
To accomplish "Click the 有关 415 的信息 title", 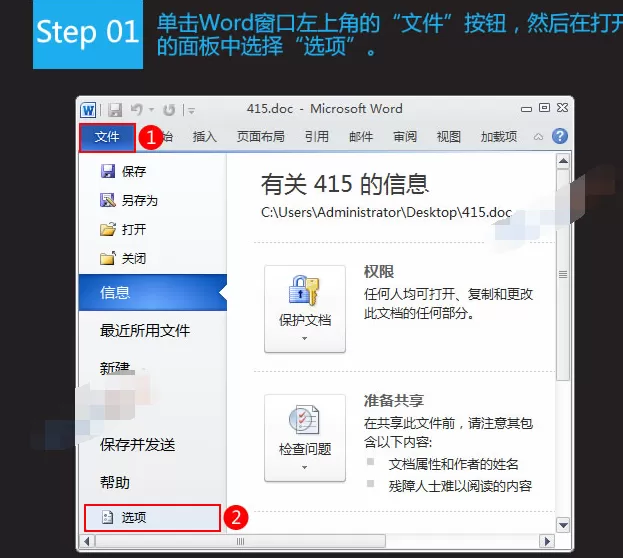I will point(345,184).
